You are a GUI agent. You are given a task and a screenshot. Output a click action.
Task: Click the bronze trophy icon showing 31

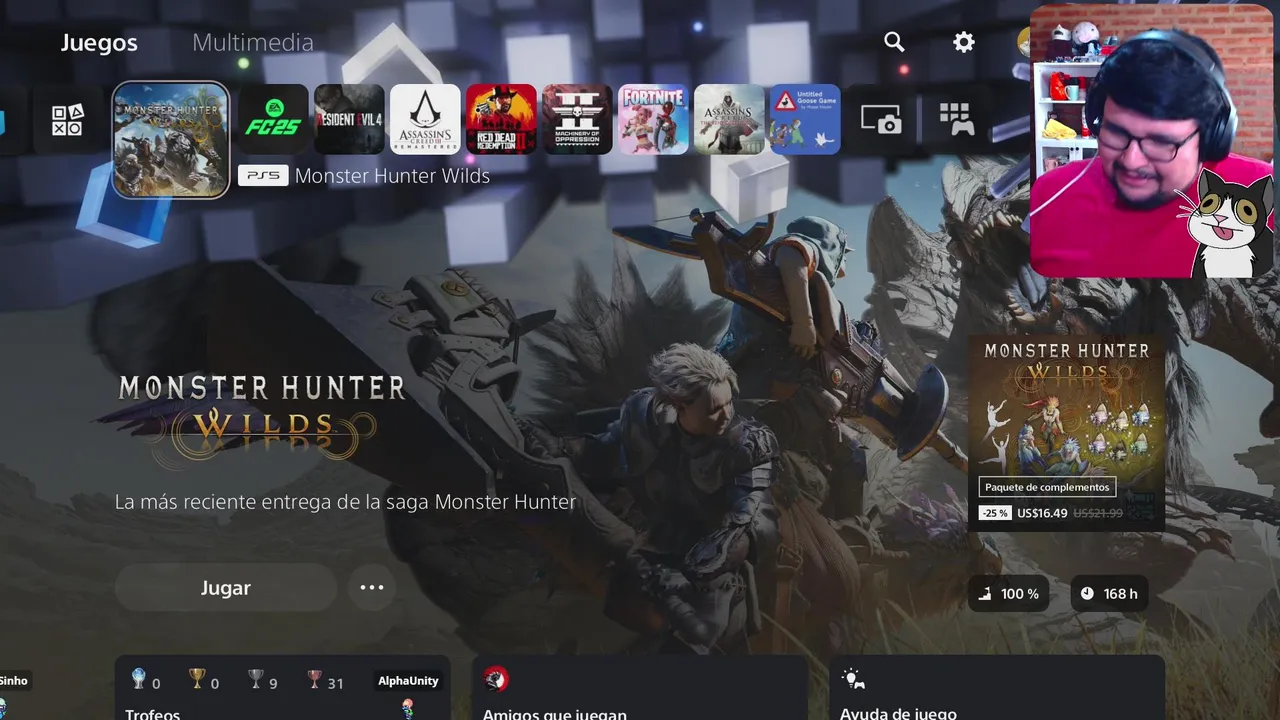point(314,680)
